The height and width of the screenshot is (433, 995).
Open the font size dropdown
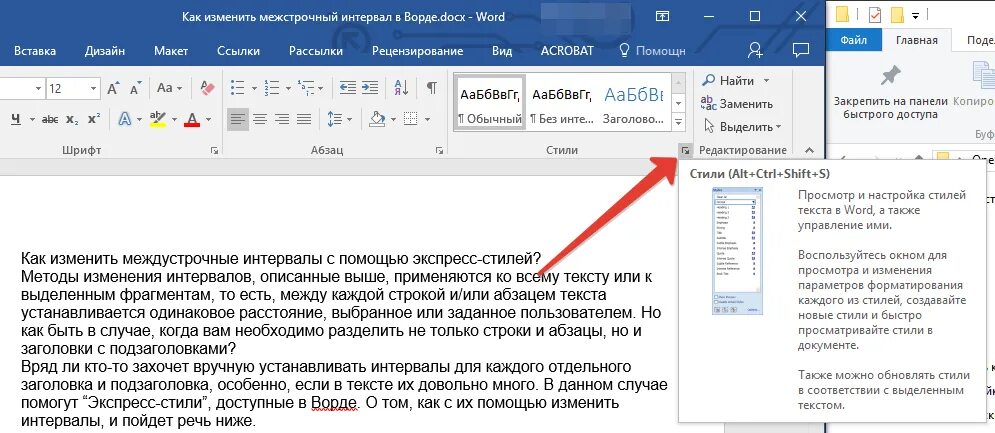(94, 88)
